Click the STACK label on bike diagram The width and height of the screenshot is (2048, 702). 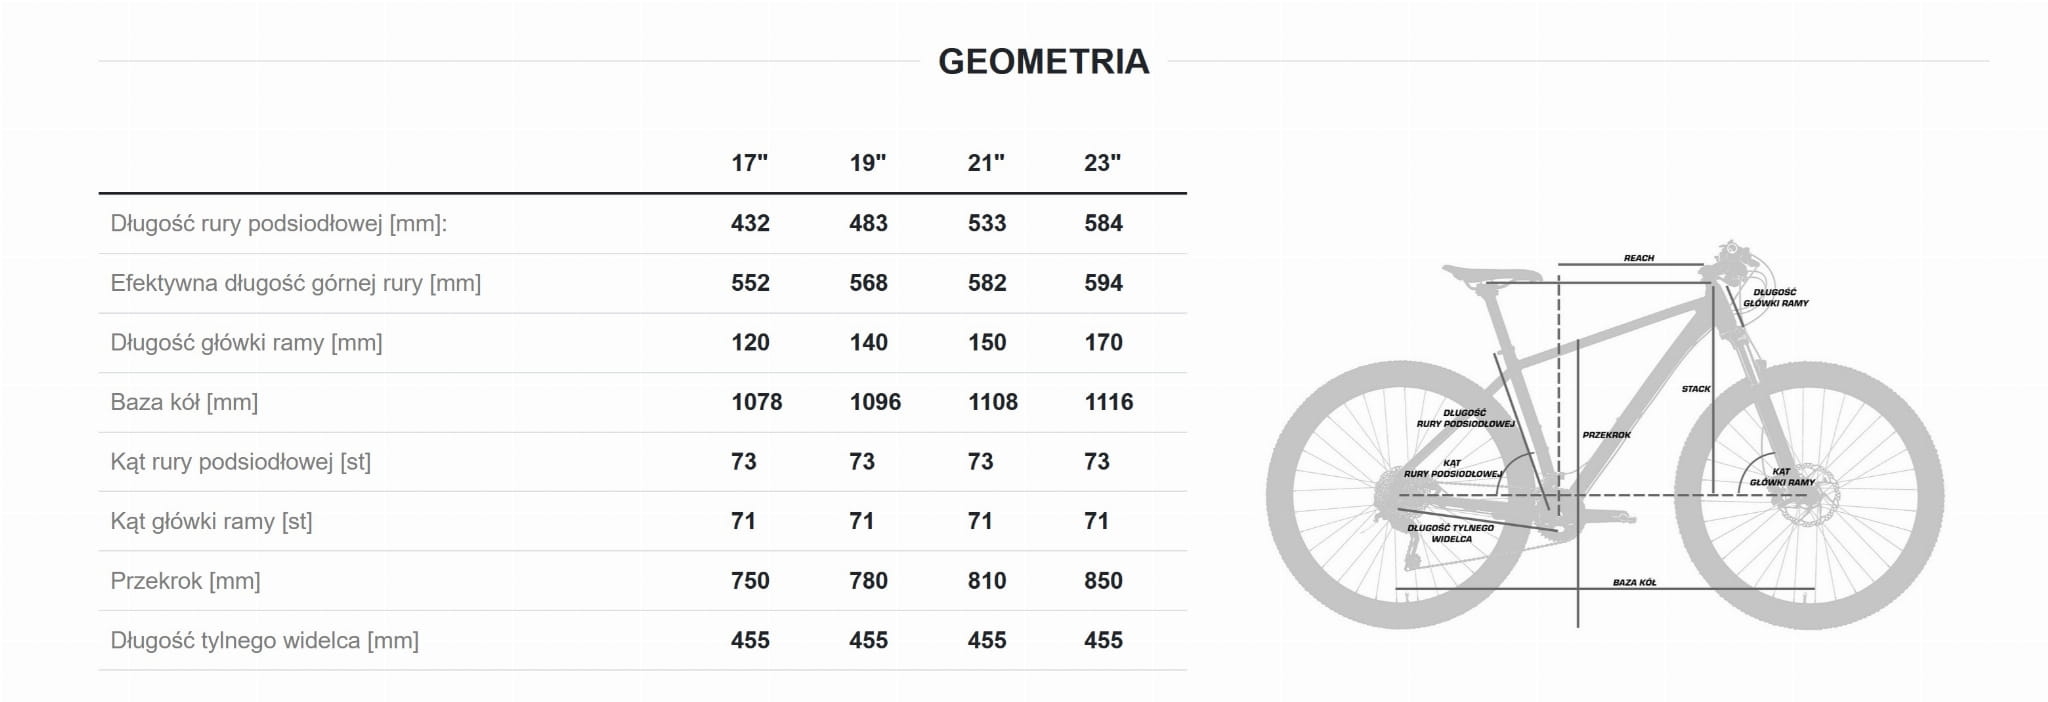1695,389
